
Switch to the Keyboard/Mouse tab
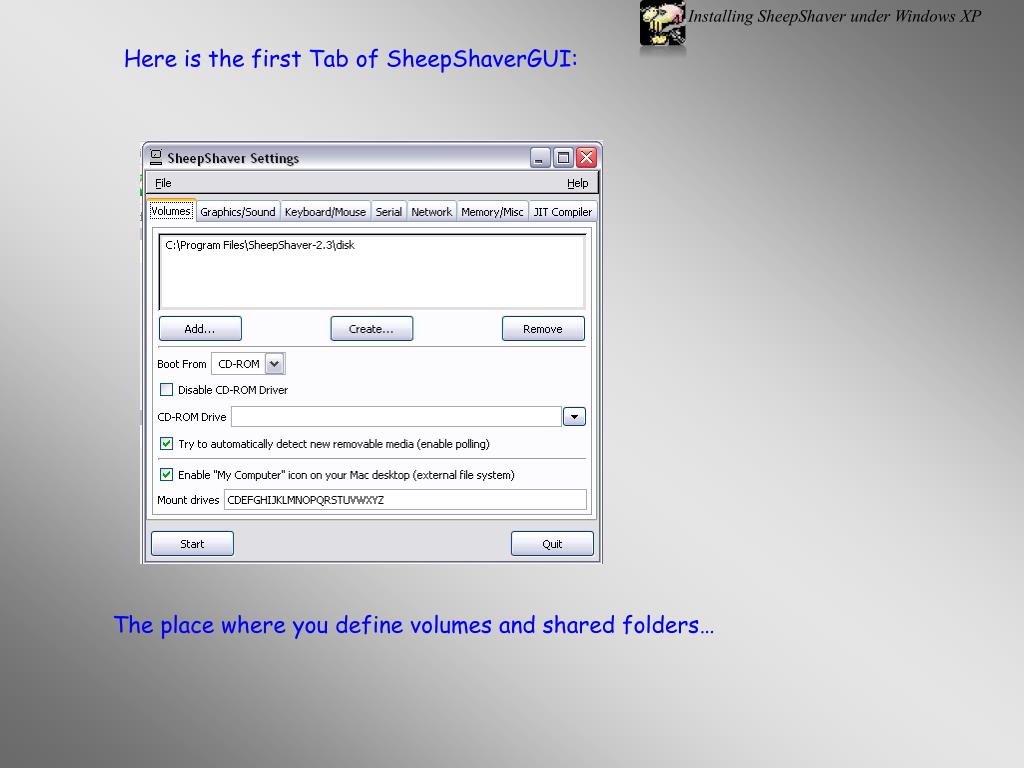pos(325,212)
